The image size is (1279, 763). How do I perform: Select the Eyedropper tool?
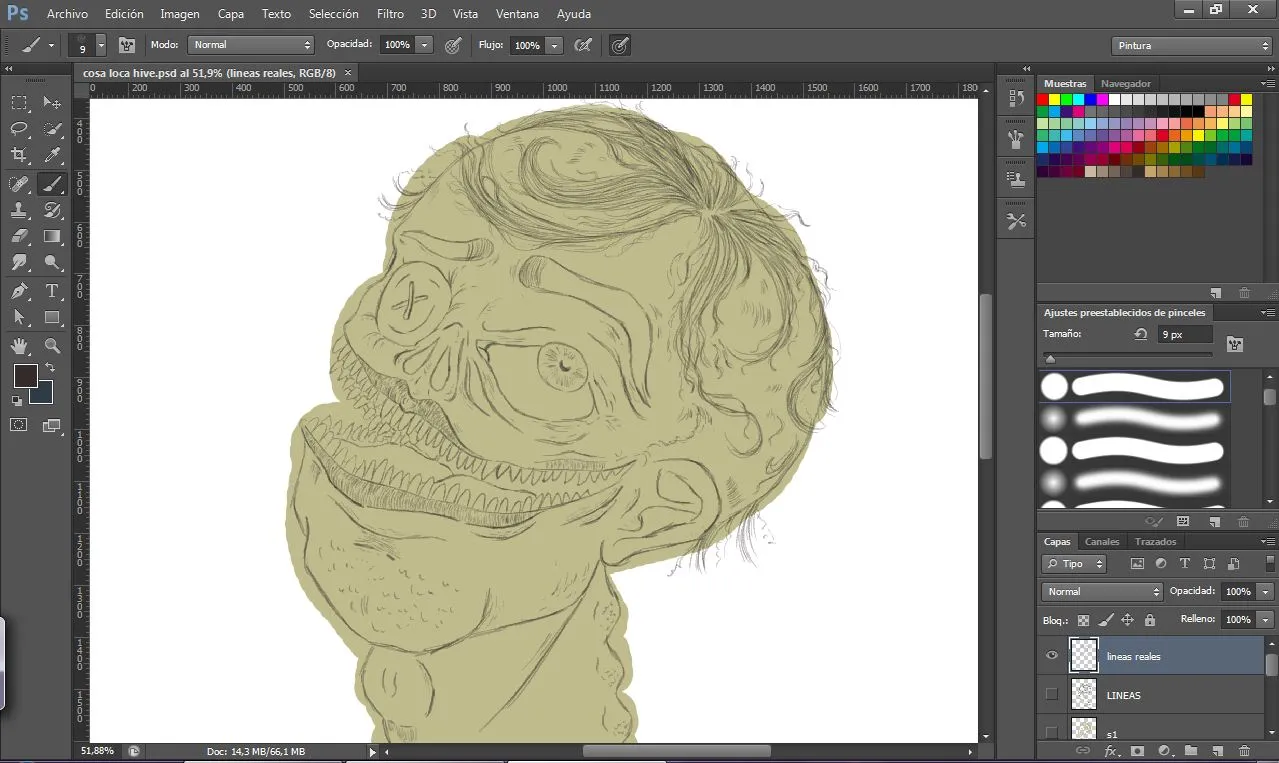coord(52,155)
